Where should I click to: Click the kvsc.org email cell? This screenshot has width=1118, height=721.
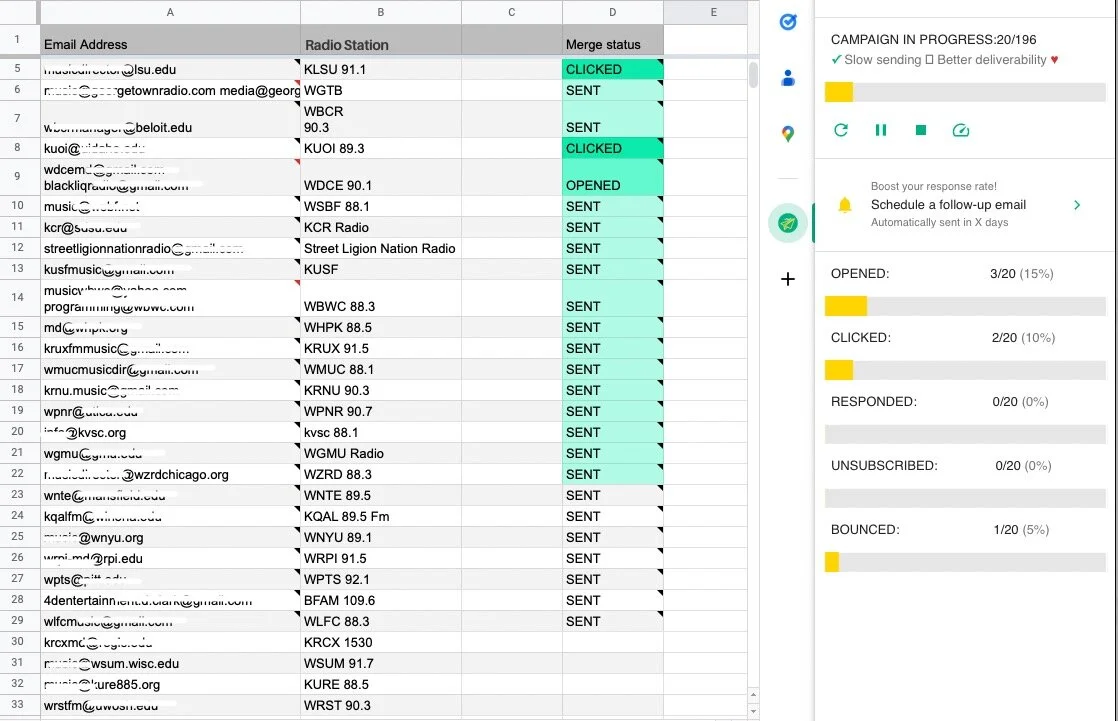pyautogui.click(x=170, y=432)
